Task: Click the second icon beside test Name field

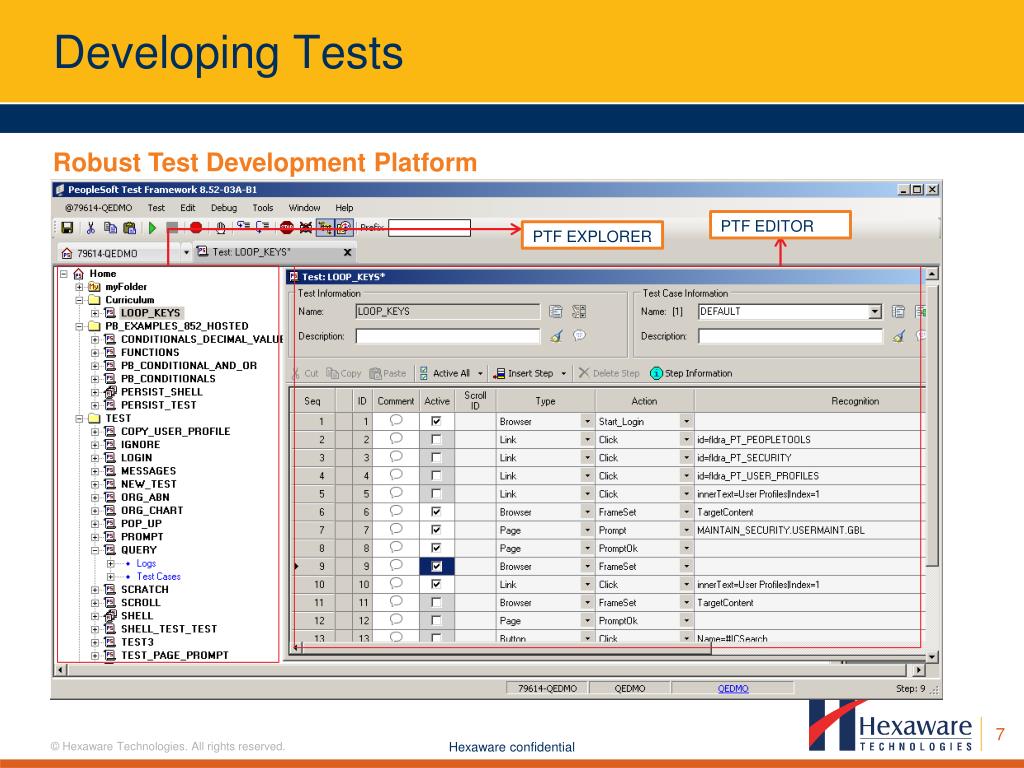Action: pyautogui.click(x=579, y=312)
